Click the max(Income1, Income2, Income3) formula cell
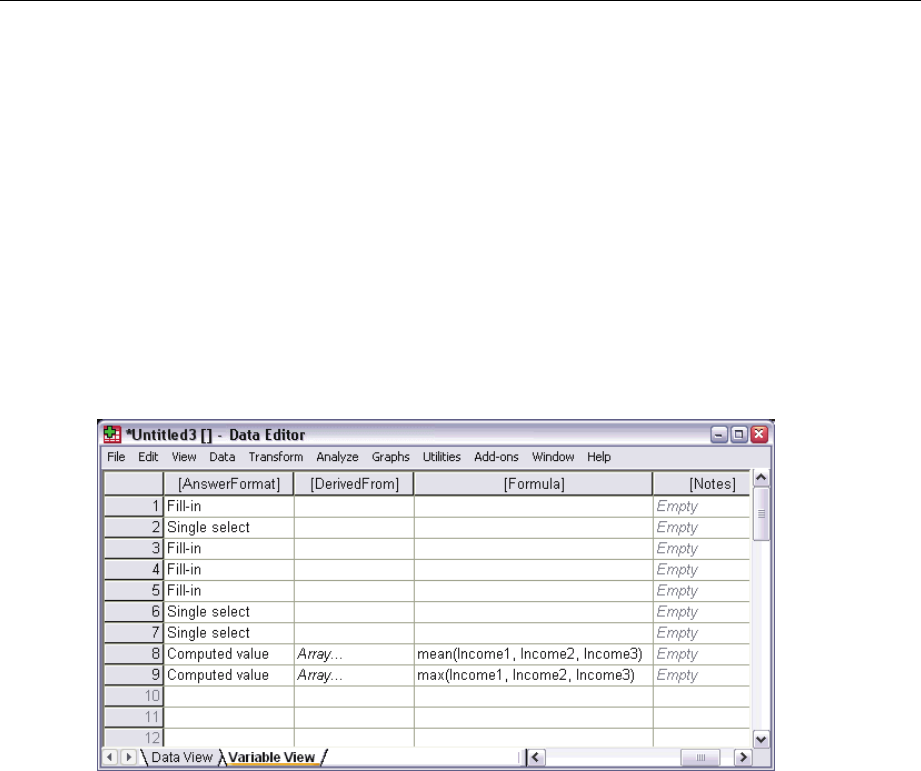Screen dimensions: 921x771 533,675
